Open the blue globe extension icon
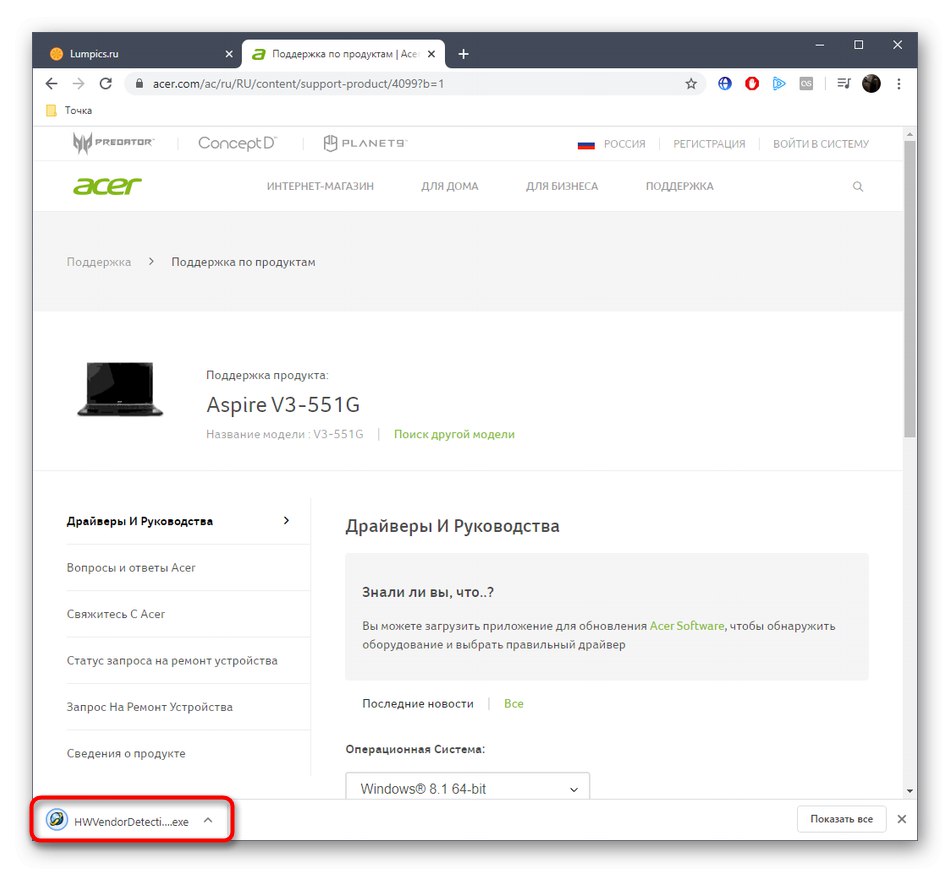Screen dimensions: 950x873 click(725, 84)
